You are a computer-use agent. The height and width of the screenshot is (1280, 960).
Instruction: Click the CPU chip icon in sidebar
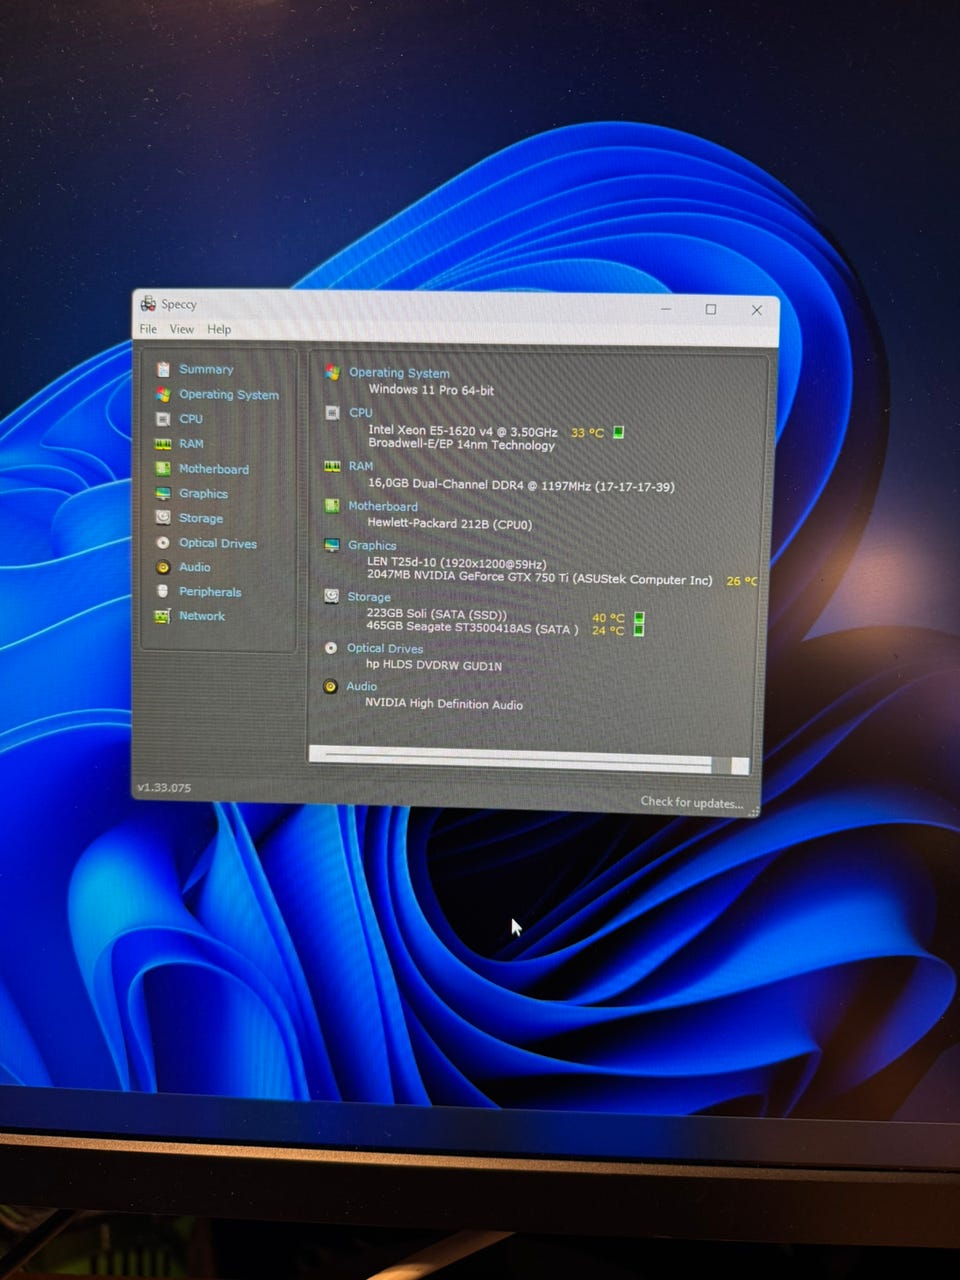click(163, 419)
